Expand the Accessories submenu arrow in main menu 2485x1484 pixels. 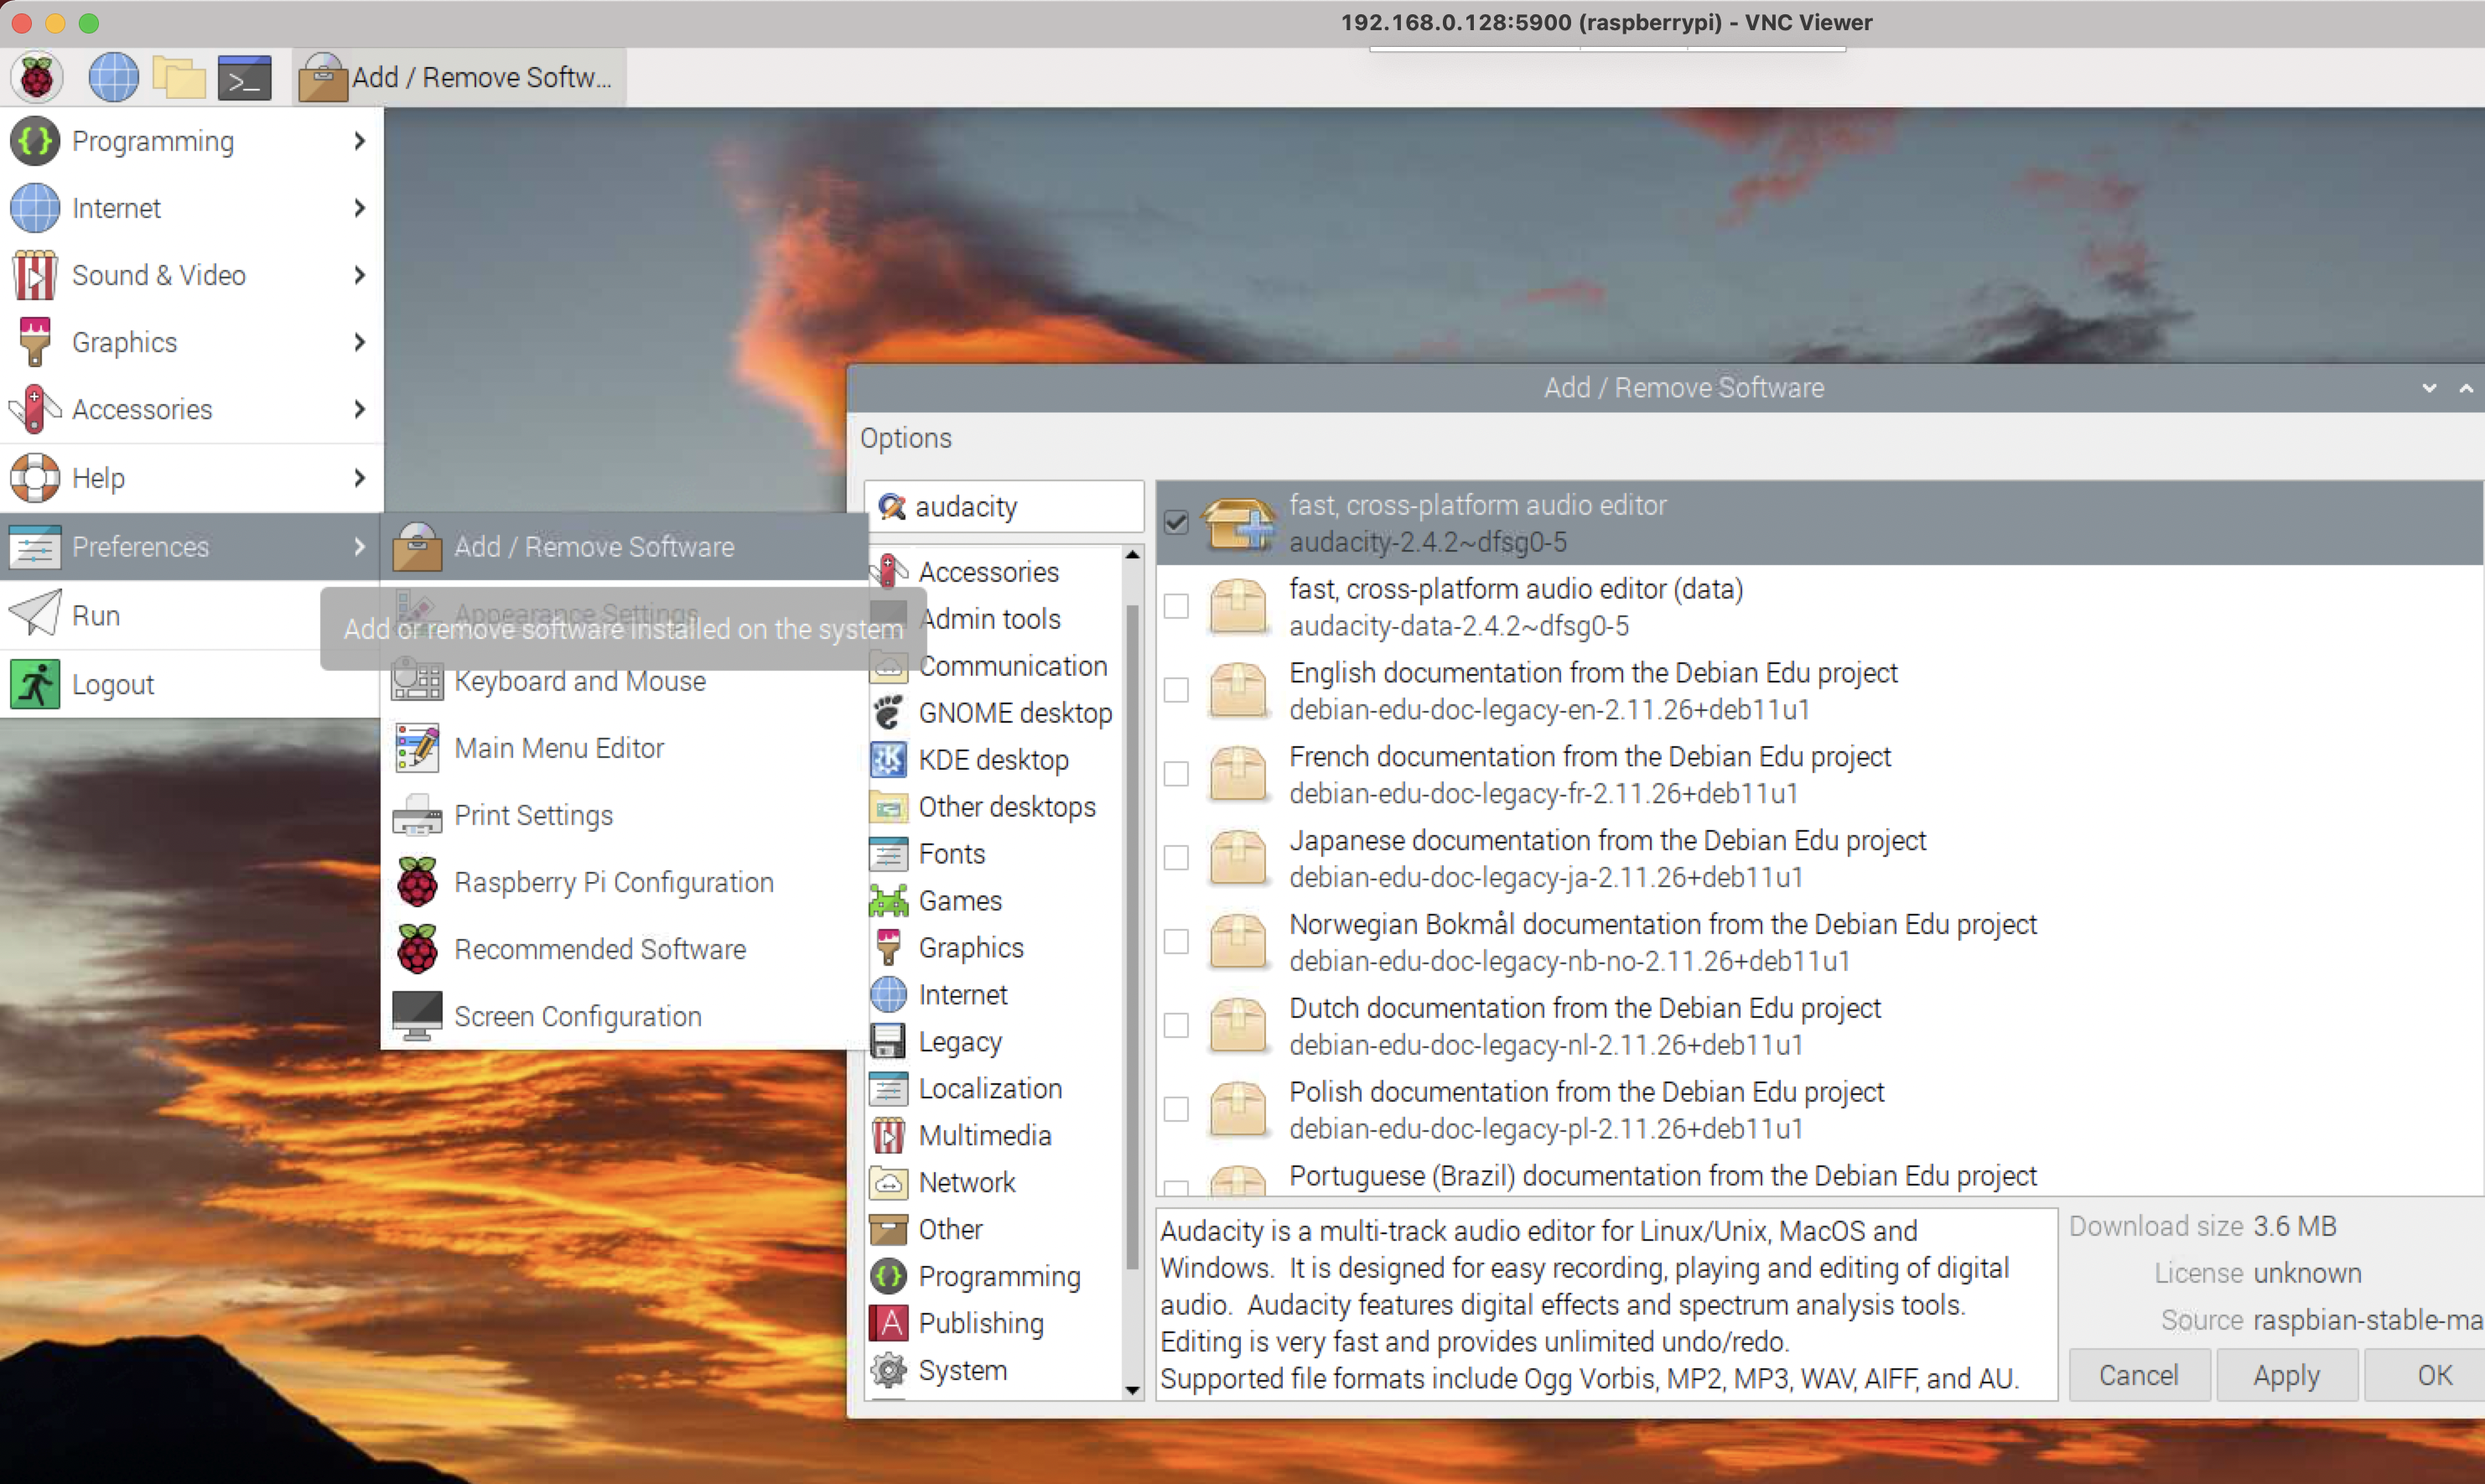(360, 409)
